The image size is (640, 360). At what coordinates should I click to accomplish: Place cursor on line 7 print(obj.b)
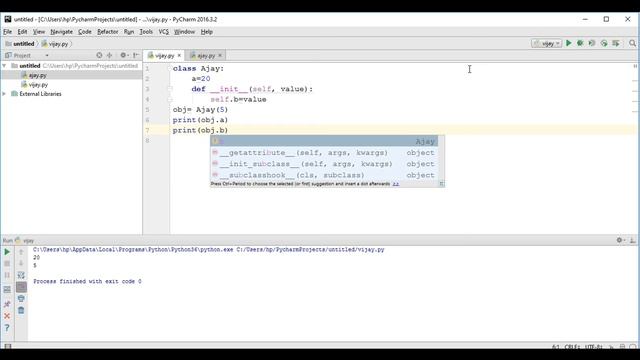200,130
